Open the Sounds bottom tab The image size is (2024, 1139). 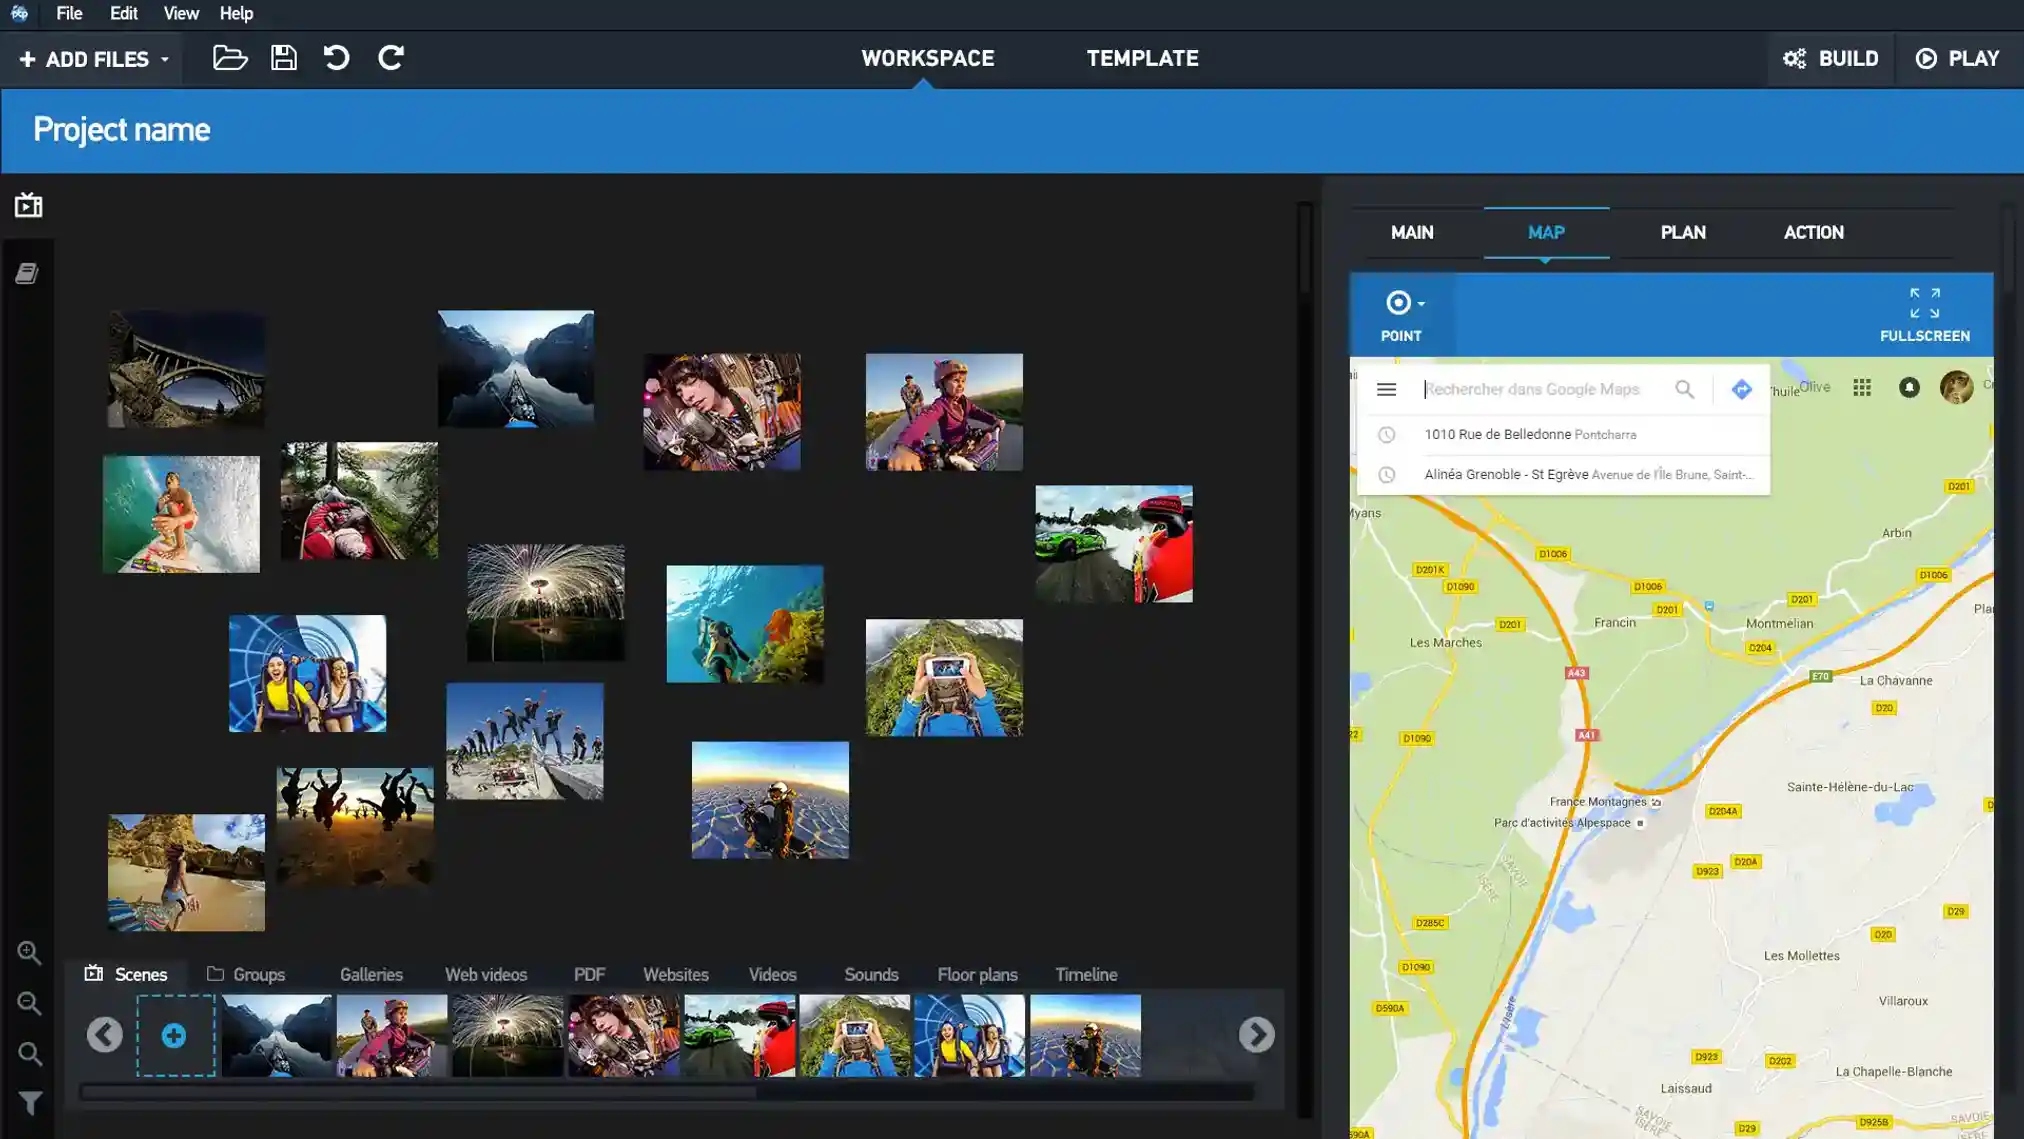click(871, 974)
